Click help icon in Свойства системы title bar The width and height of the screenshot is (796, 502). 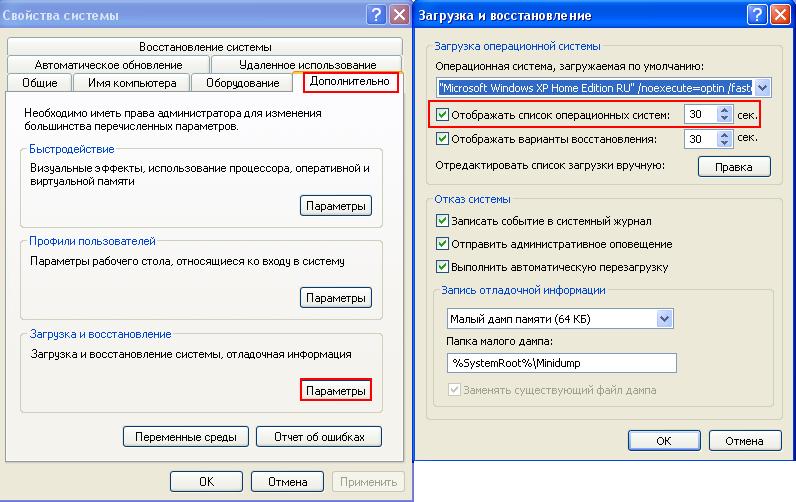376,15
